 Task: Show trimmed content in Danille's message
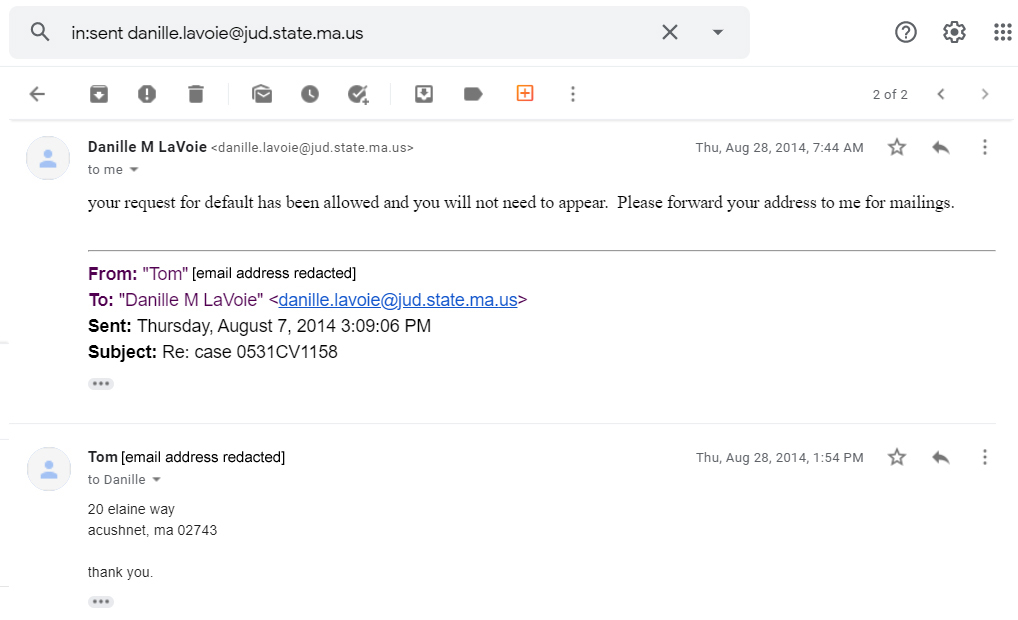point(101,384)
